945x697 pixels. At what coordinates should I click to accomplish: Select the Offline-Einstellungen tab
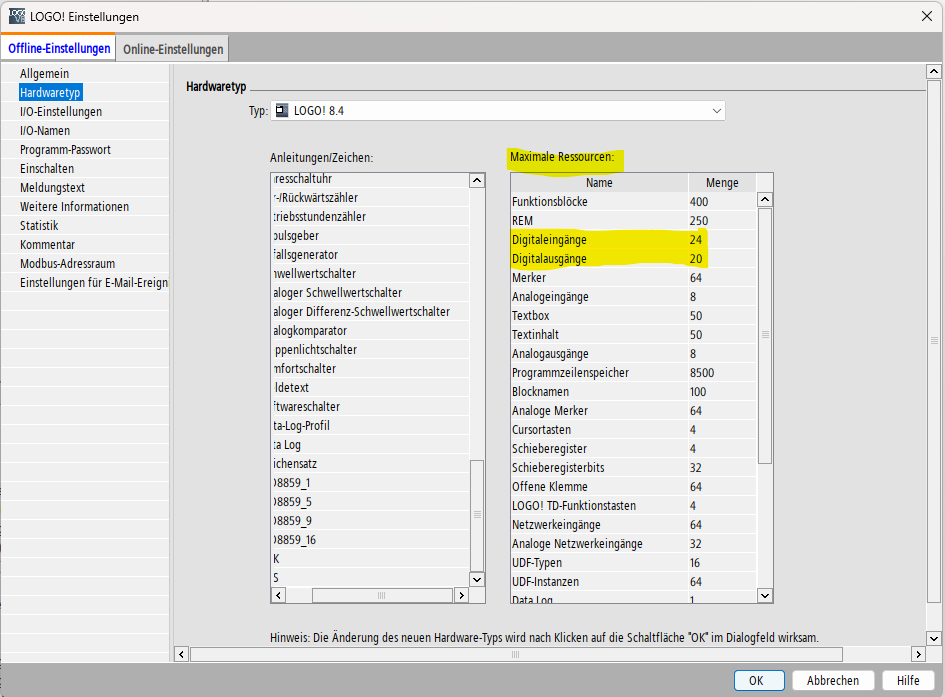[x=59, y=49]
